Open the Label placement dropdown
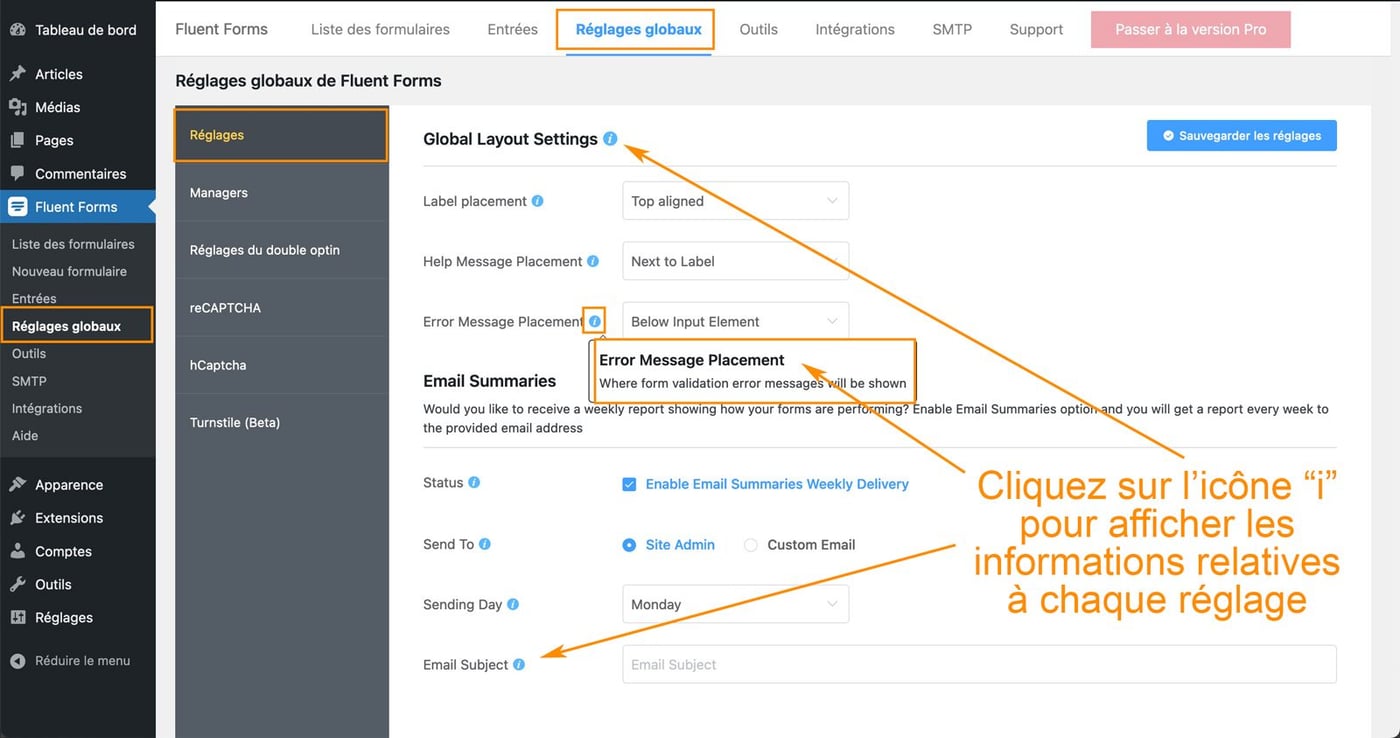 click(x=735, y=201)
